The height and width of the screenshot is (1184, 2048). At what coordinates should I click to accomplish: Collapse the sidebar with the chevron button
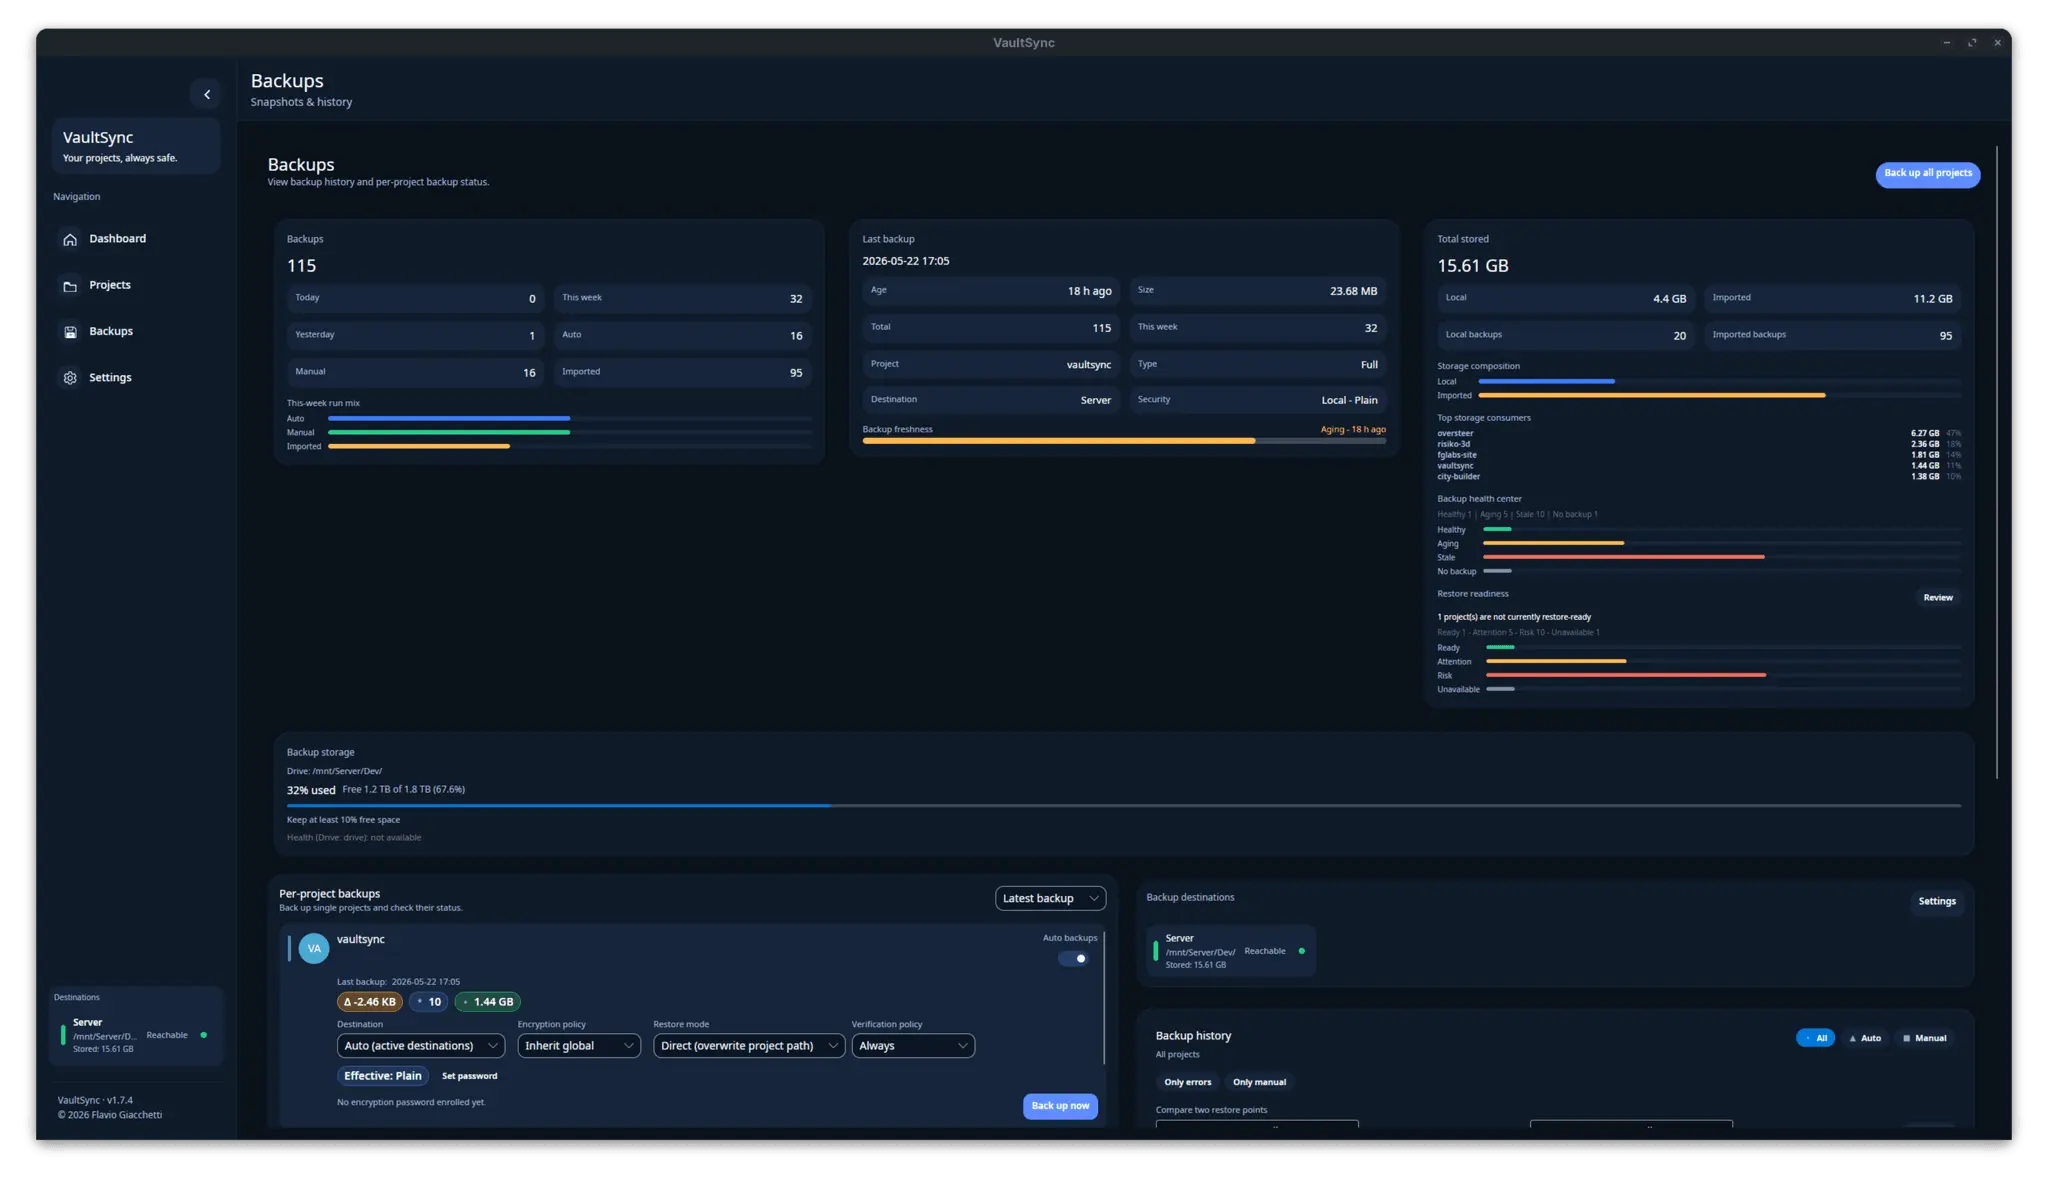tap(206, 94)
